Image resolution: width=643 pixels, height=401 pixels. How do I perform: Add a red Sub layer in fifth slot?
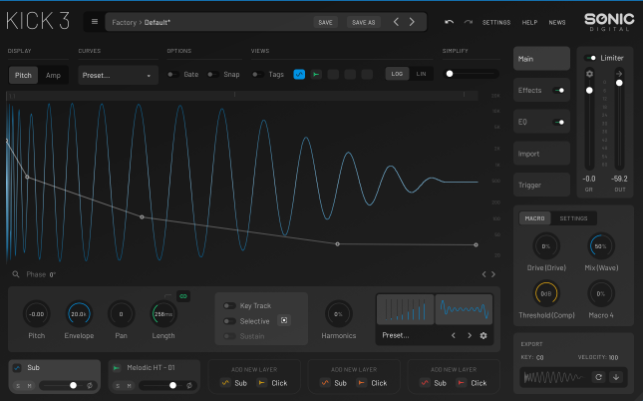coord(433,383)
